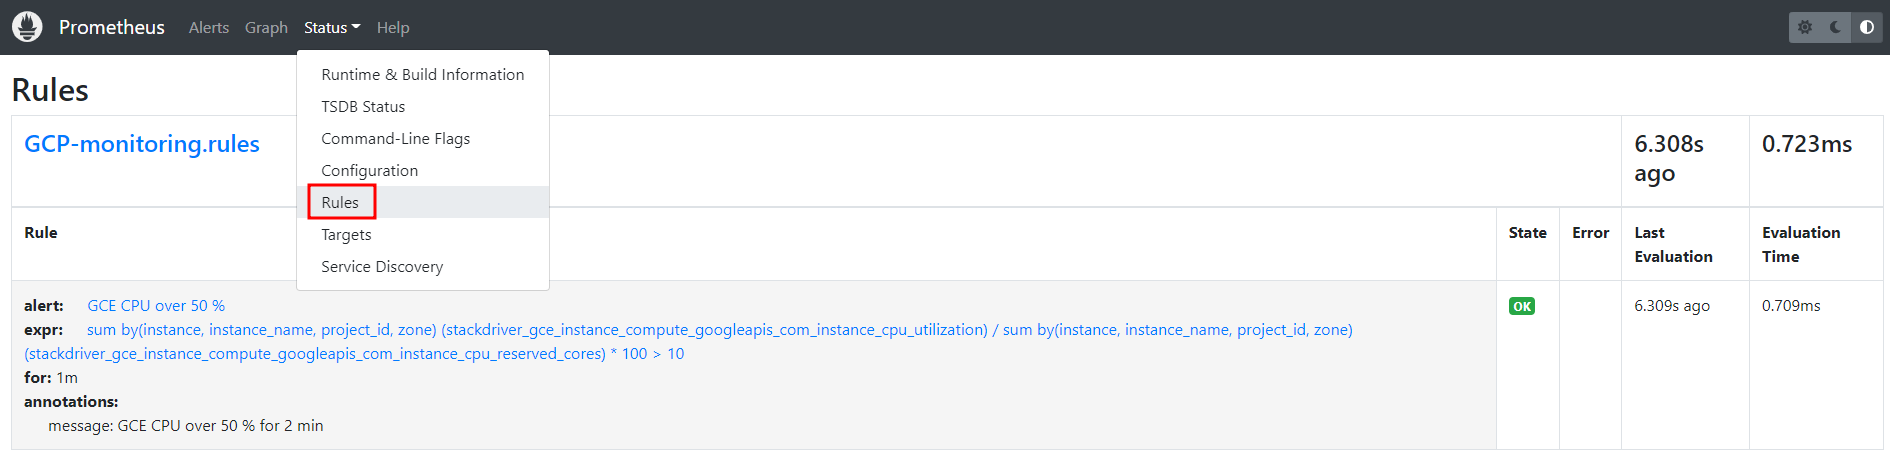Switch to dark theme moon icon
The width and height of the screenshot is (1890, 454).
point(1836,27)
